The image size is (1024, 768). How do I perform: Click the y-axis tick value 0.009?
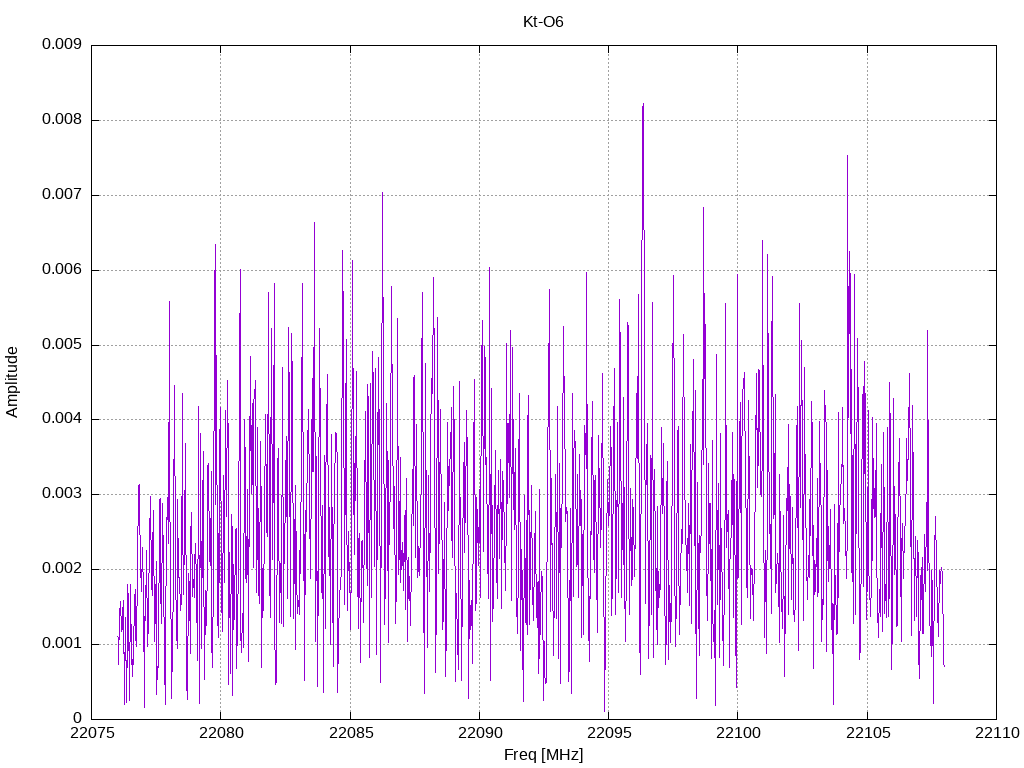[x=62, y=44]
